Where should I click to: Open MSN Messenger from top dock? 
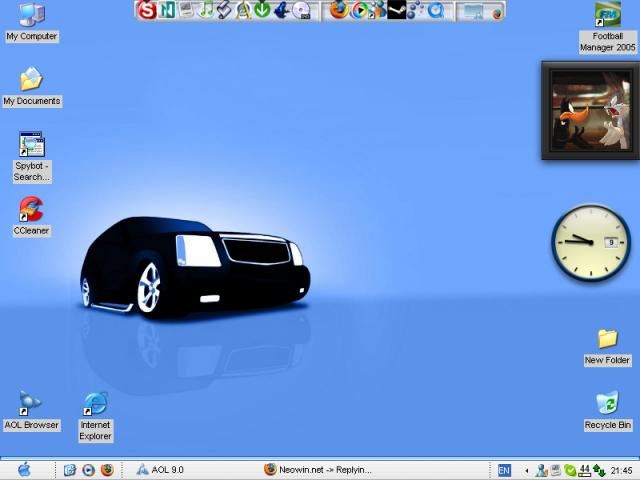(x=378, y=10)
